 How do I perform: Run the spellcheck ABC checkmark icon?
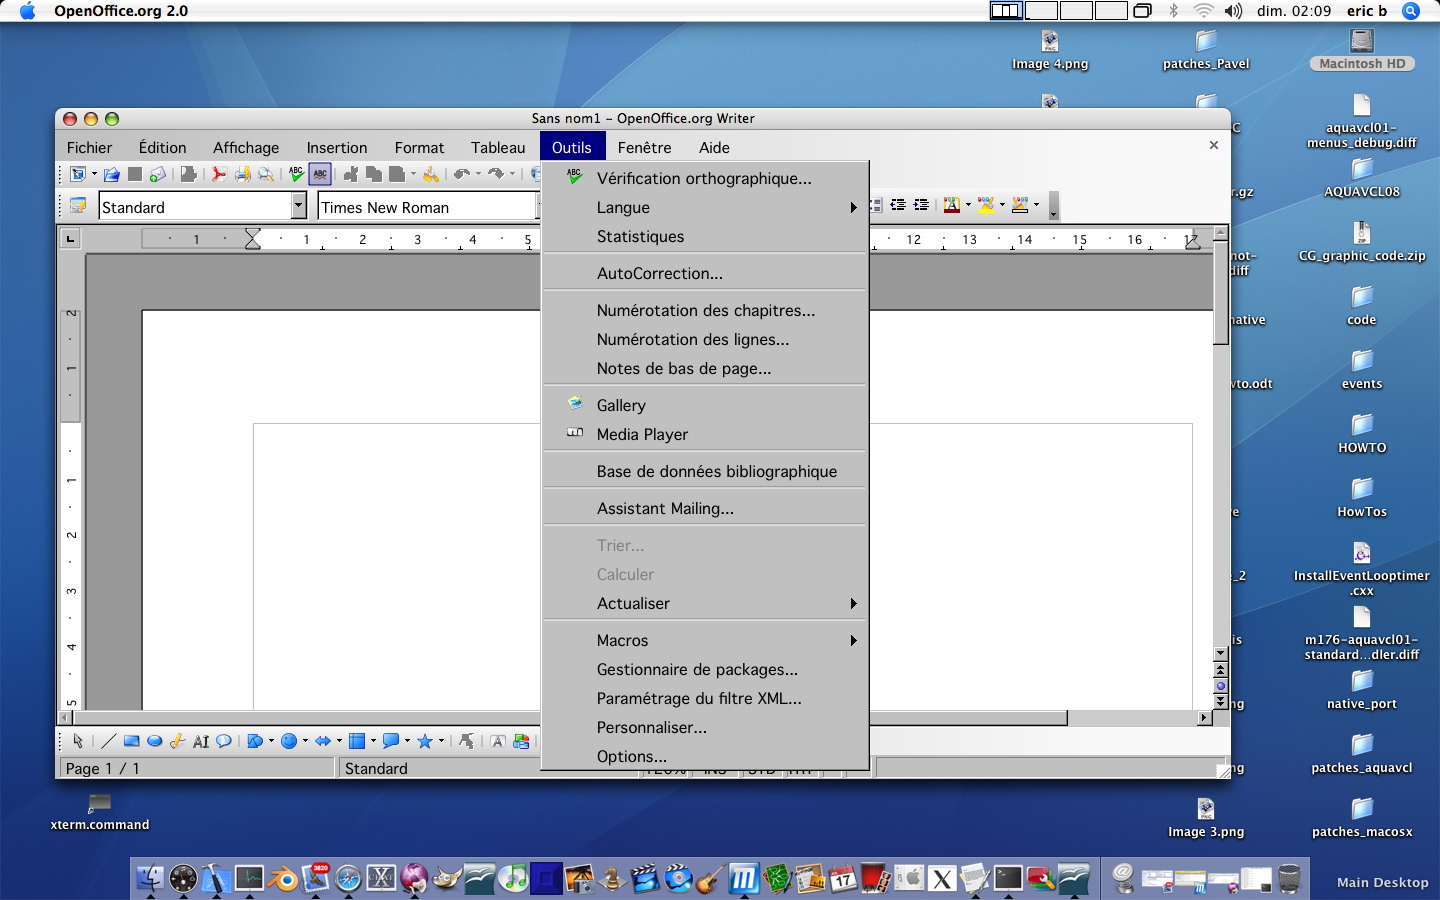pos(297,174)
